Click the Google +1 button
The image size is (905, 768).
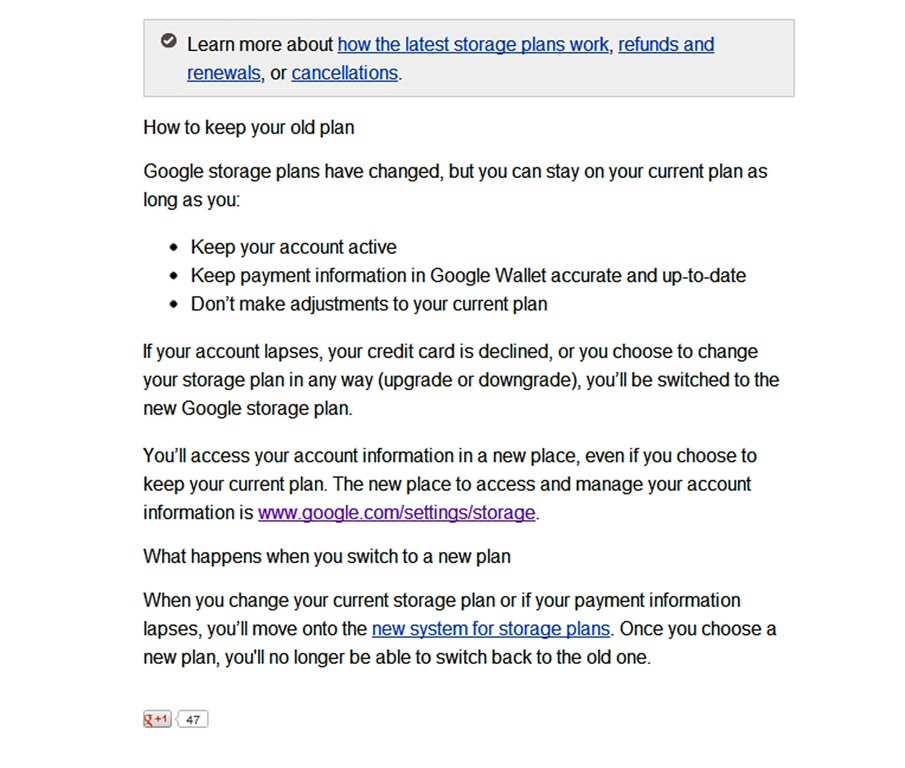point(157,719)
